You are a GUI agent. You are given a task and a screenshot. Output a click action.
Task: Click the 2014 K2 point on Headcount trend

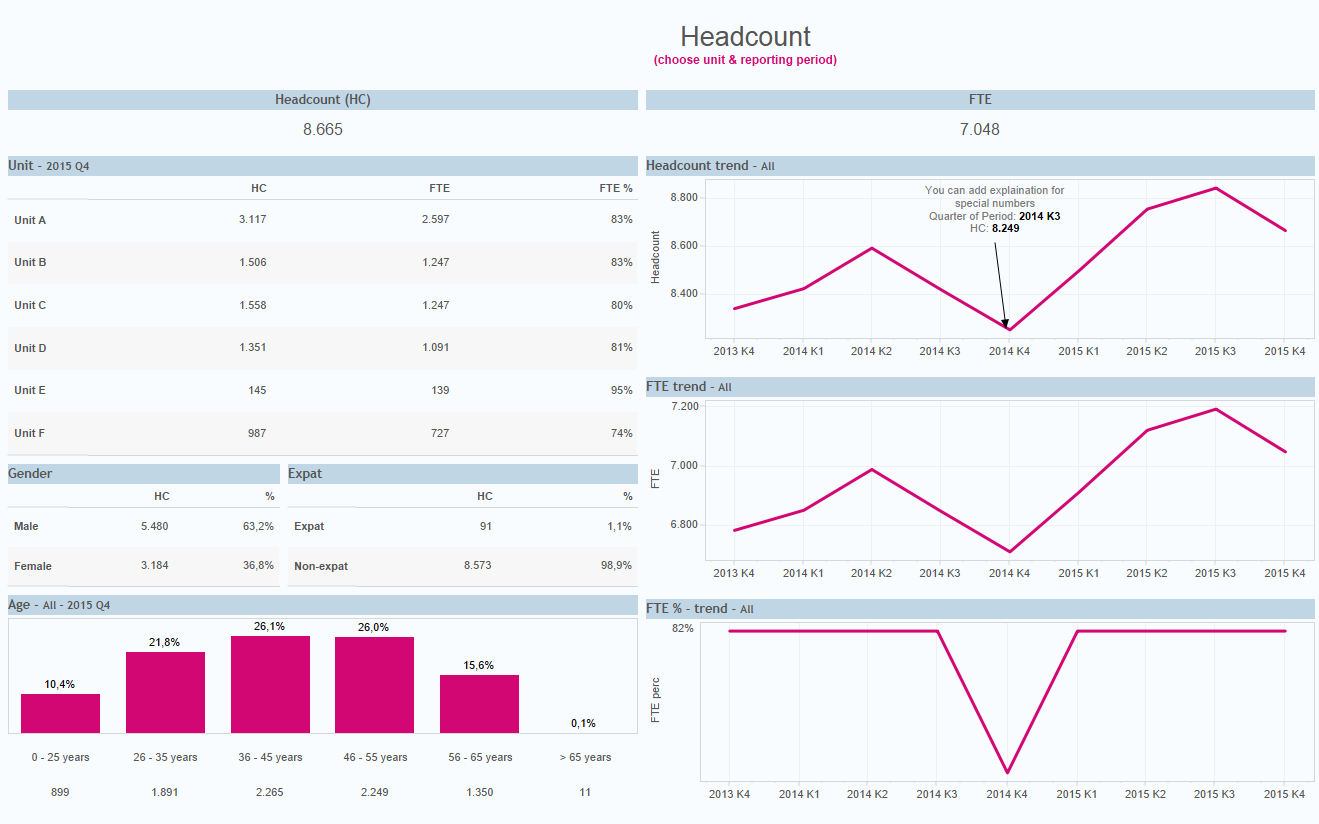point(872,248)
